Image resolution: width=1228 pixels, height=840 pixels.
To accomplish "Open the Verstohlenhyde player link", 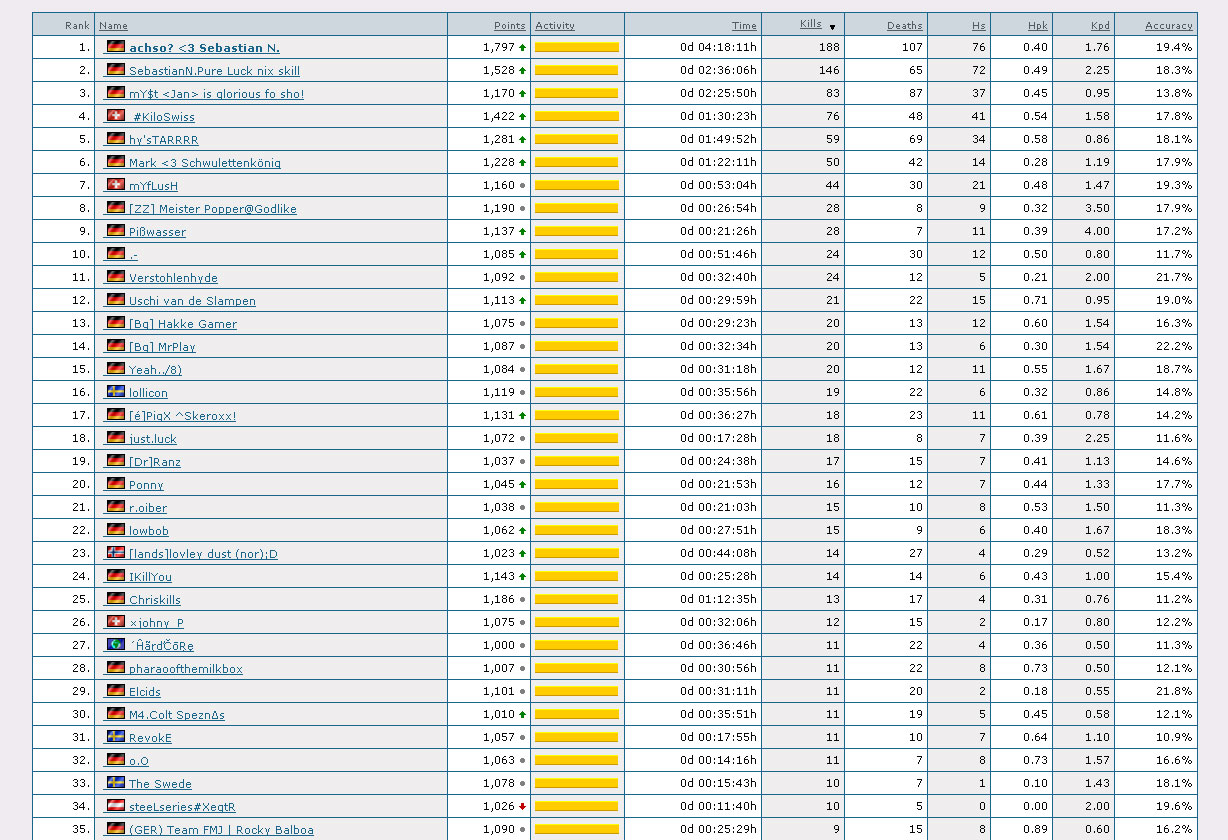I will [x=173, y=278].
